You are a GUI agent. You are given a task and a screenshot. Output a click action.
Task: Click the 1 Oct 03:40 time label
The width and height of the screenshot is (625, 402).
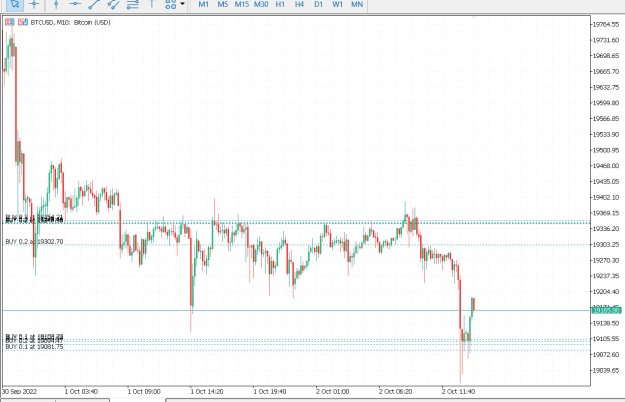(81, 392)
